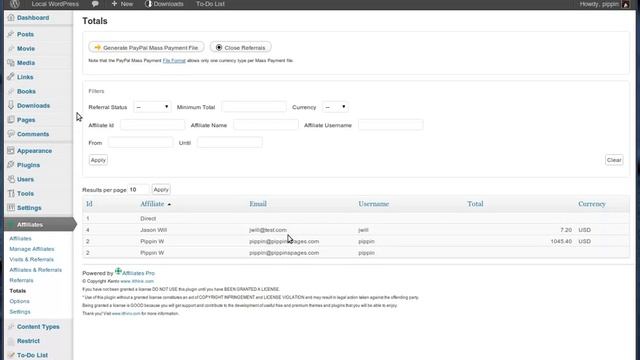Apply results per page setting
The height and width of the screenshot is (360, 640).
[x=161, y=189]
